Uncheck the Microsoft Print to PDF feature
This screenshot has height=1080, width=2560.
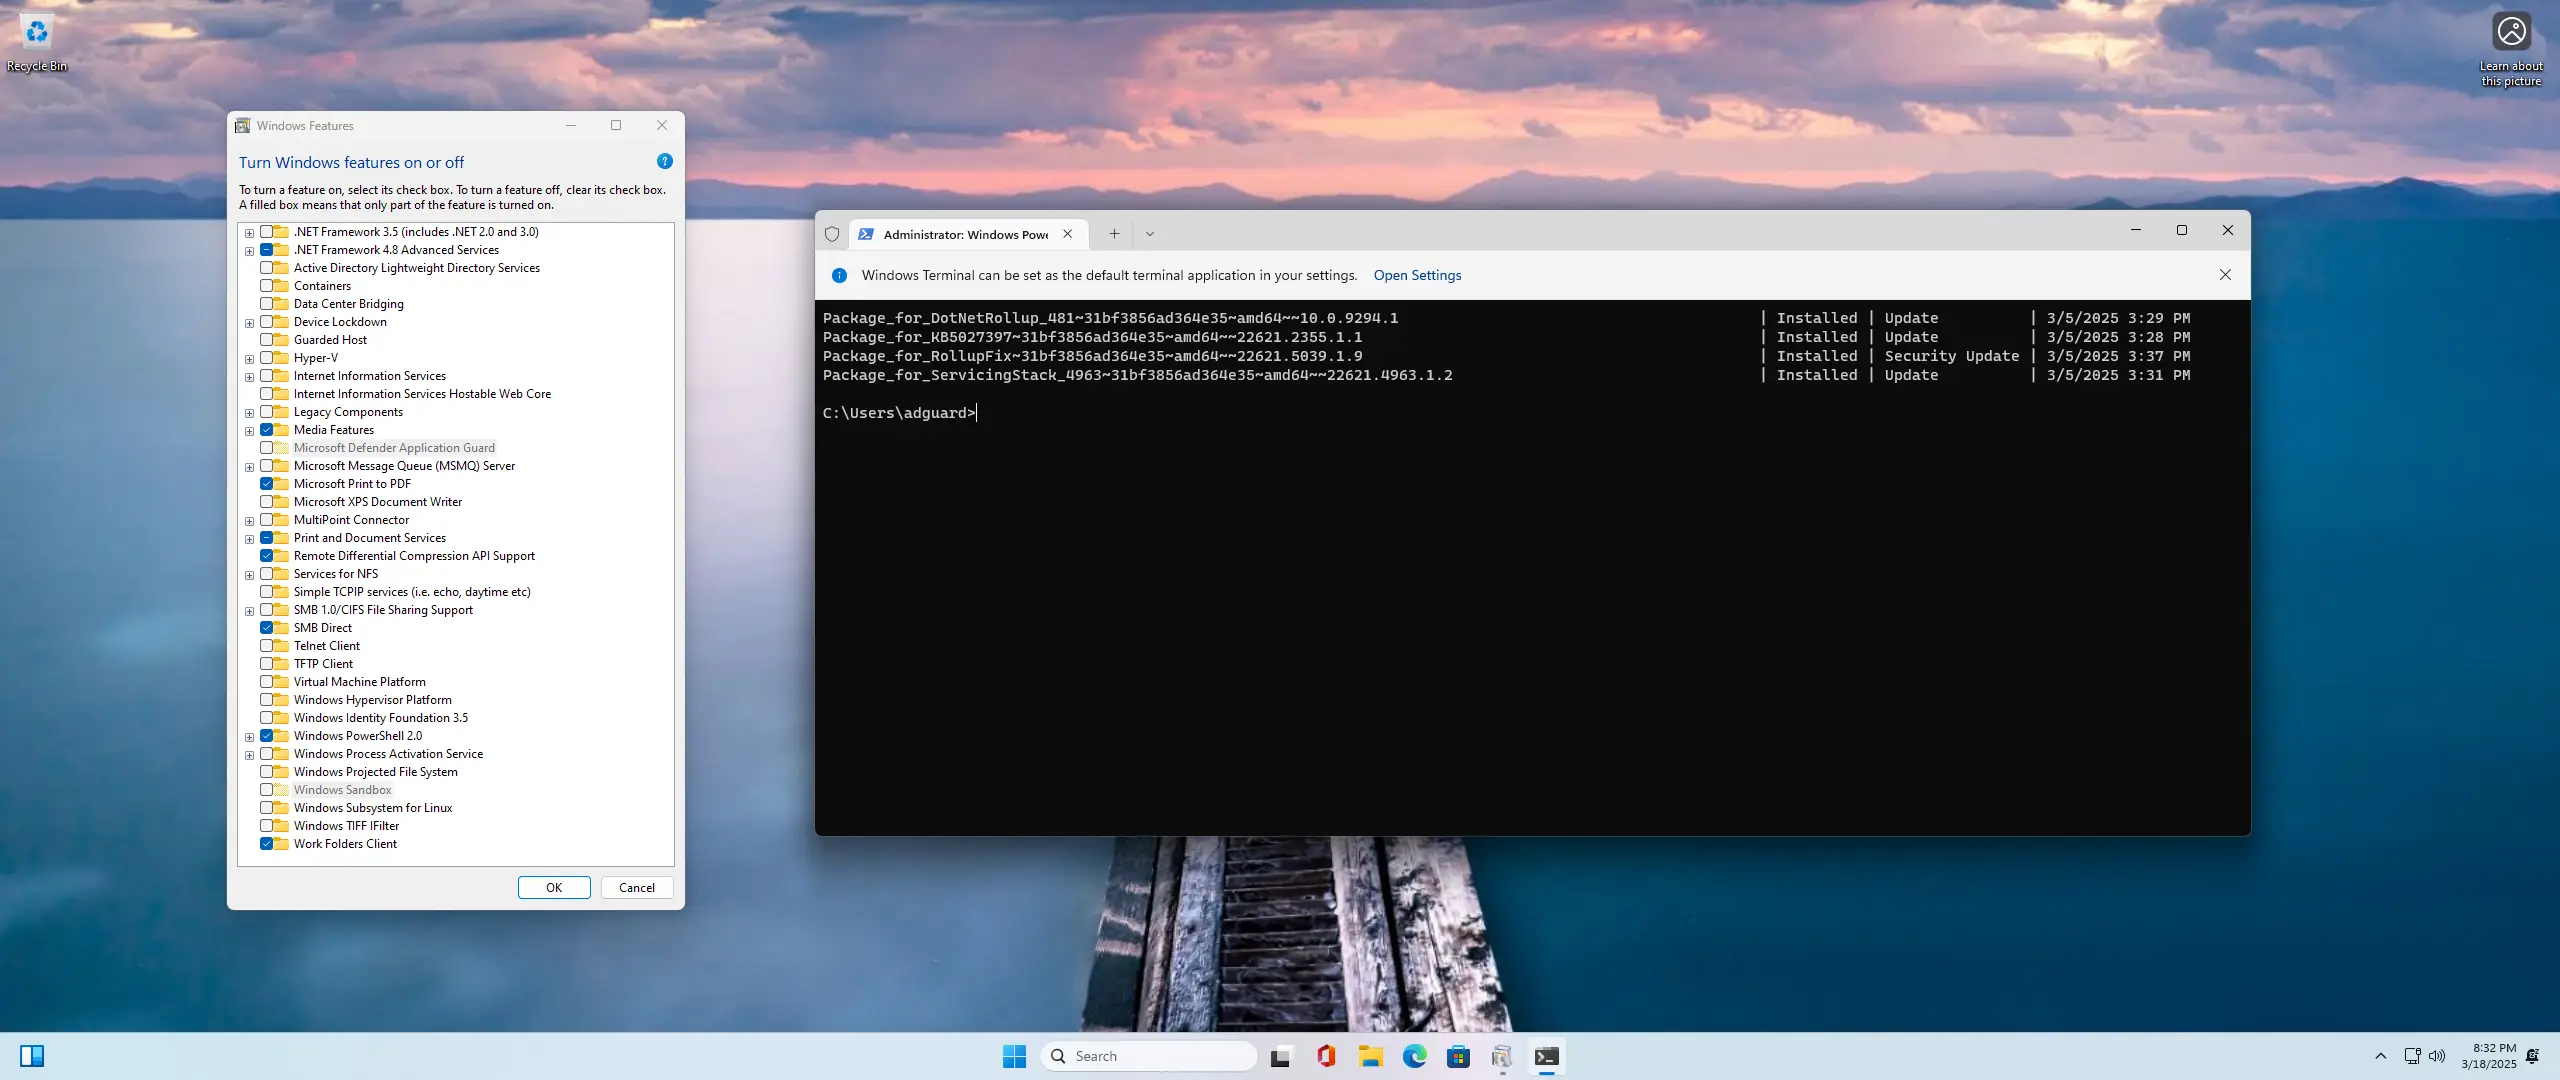tap(267, 484)
